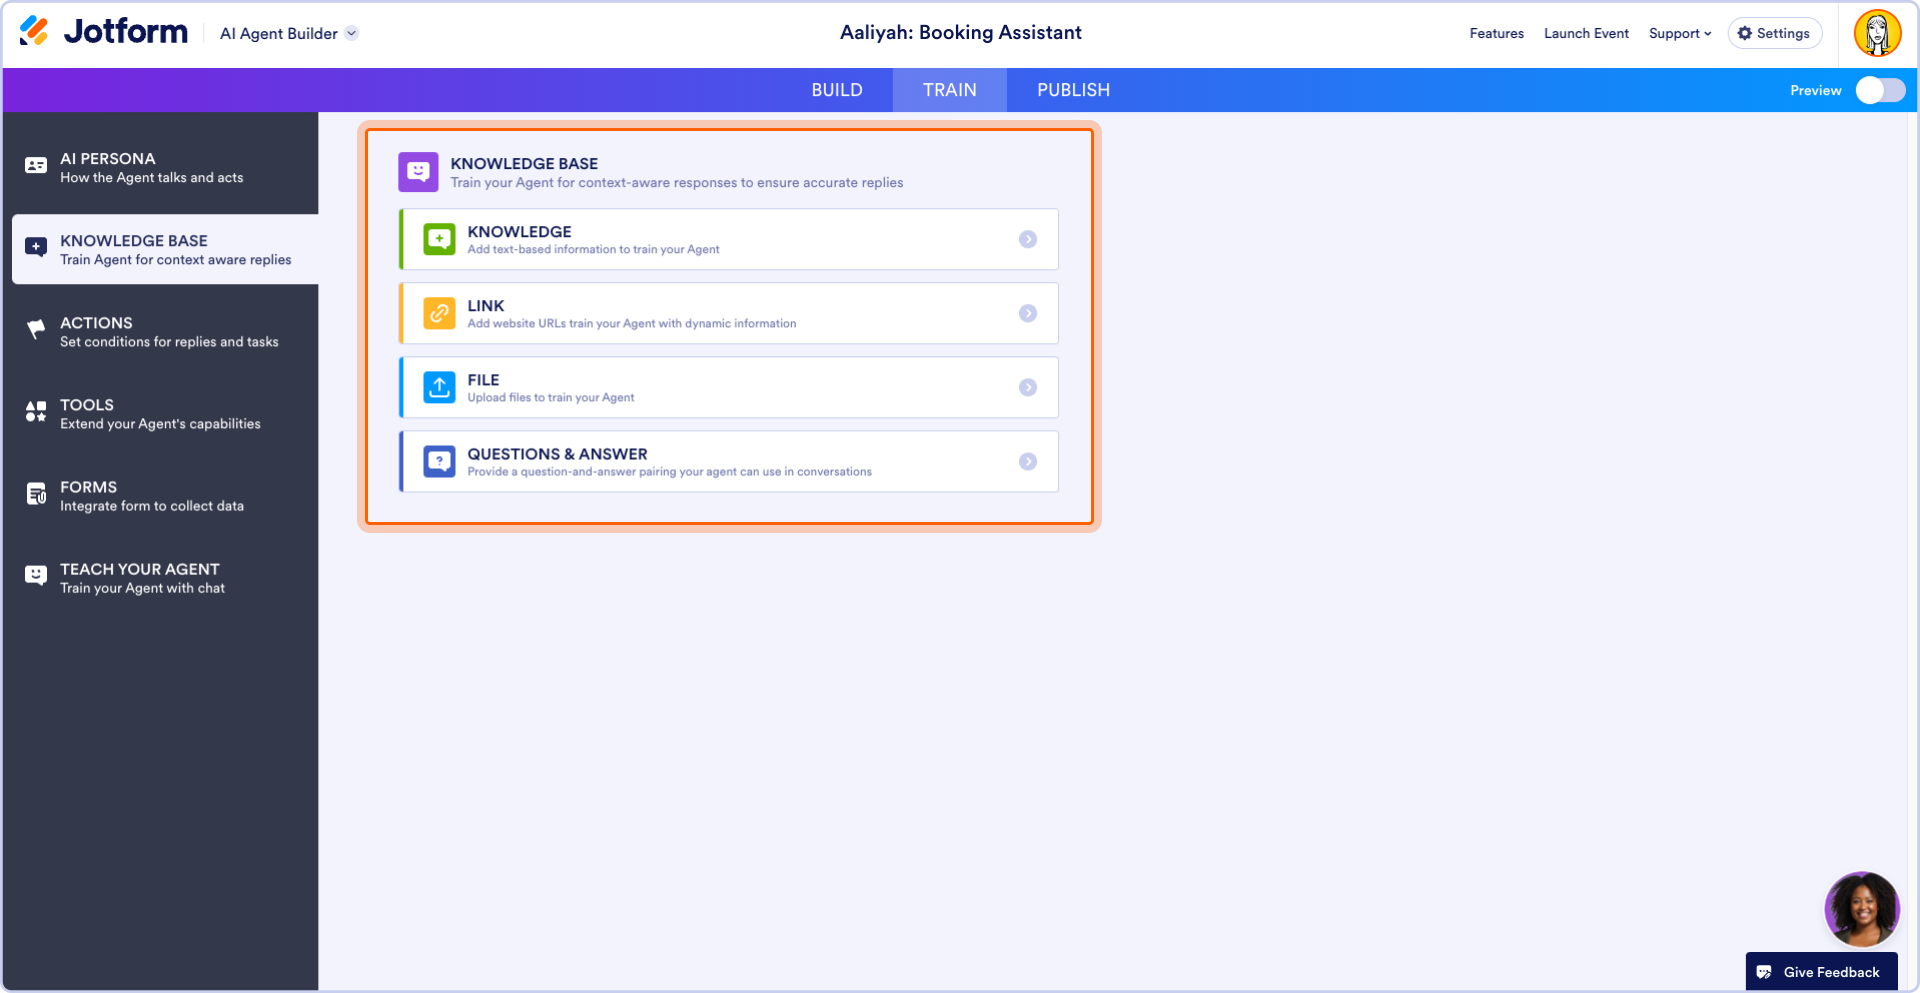Click the Settings gear icon
The image size is (1920, 993).
(x=1745, y=33)
